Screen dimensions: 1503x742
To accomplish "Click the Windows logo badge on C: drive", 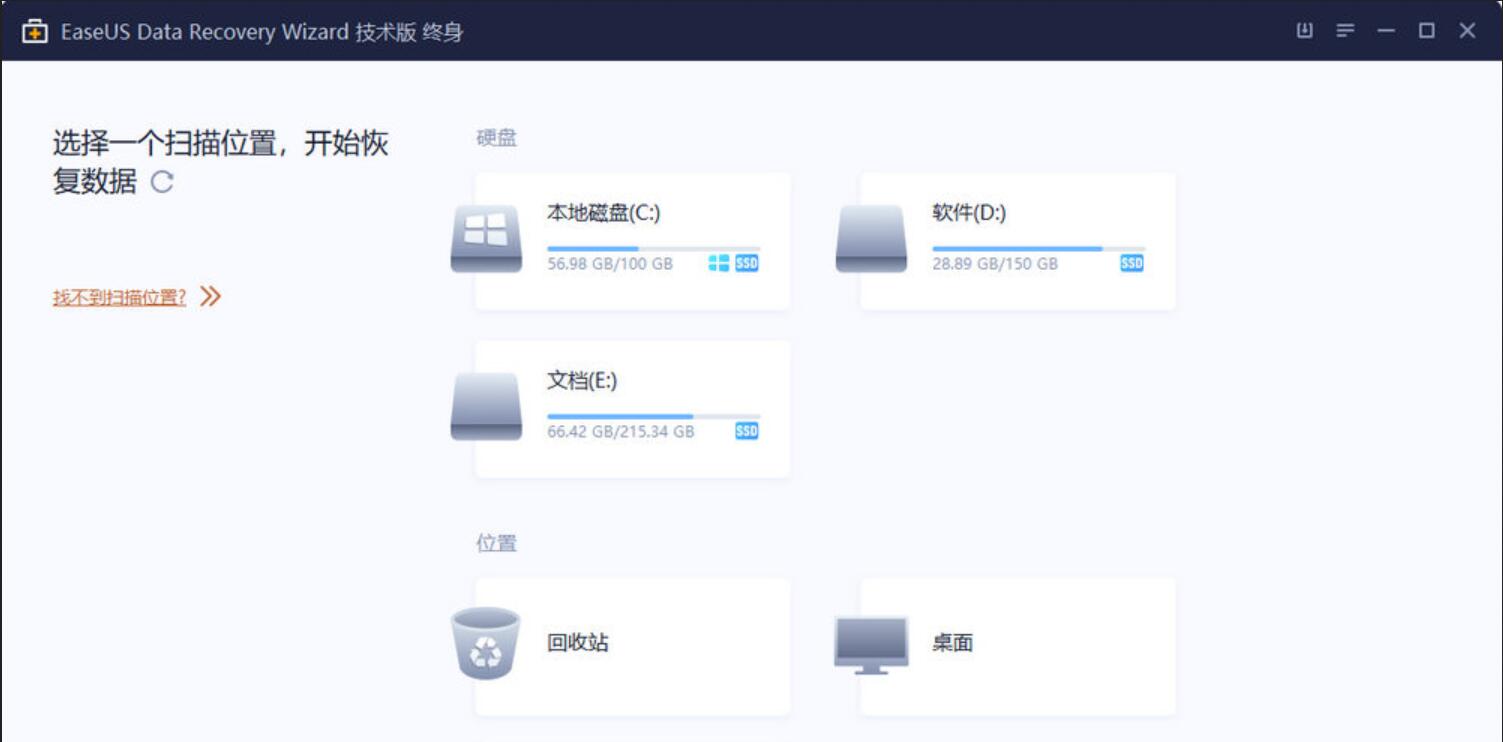I will 718,263.
